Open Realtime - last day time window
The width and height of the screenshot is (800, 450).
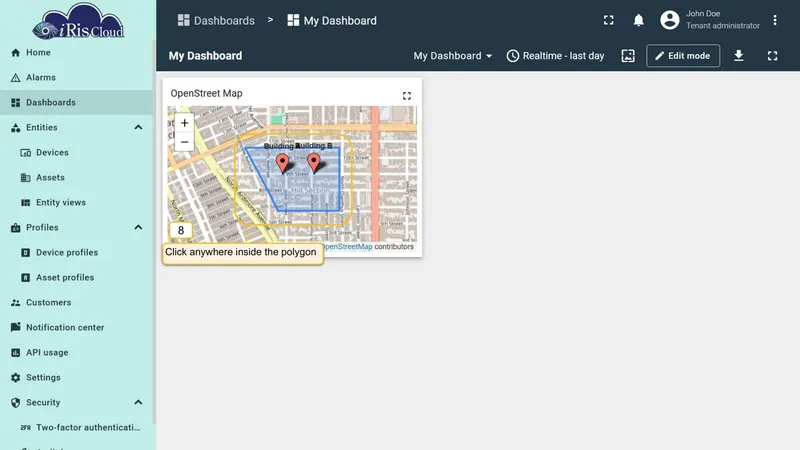pyautogui.click(x=556, y=56)
